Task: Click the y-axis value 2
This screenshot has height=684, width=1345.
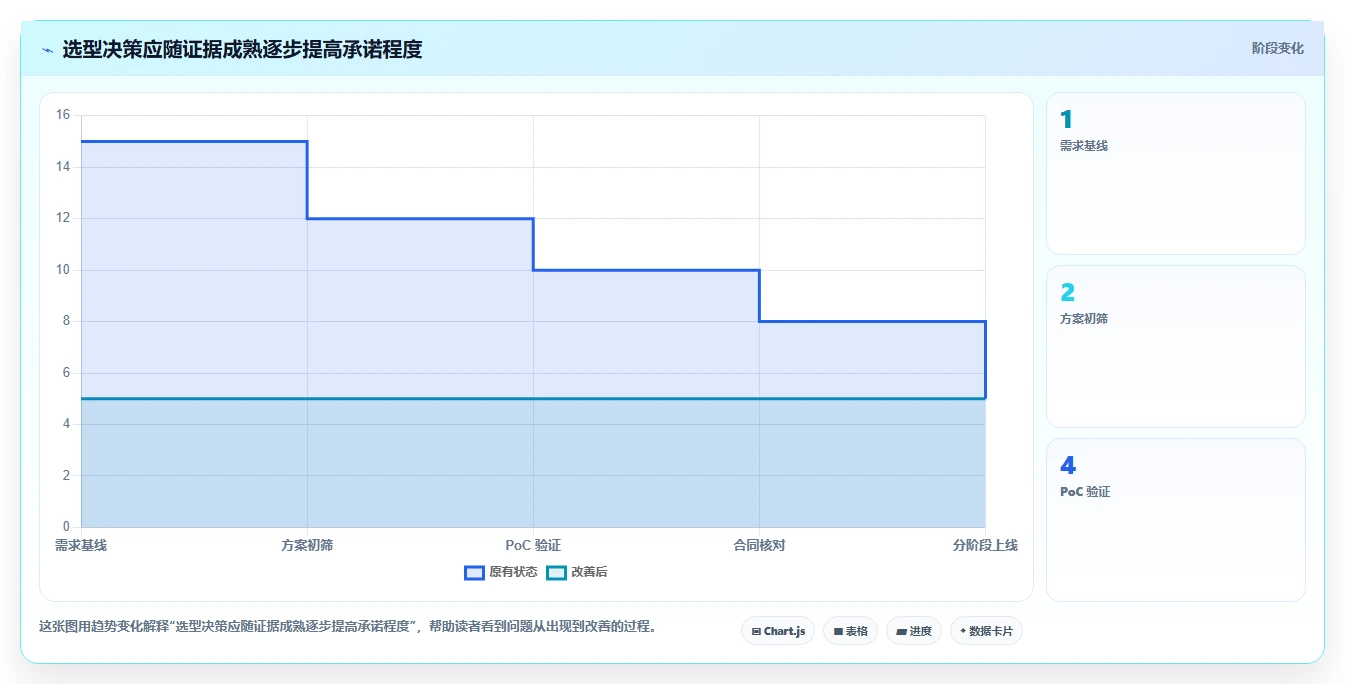Action: tap(67, 476)
